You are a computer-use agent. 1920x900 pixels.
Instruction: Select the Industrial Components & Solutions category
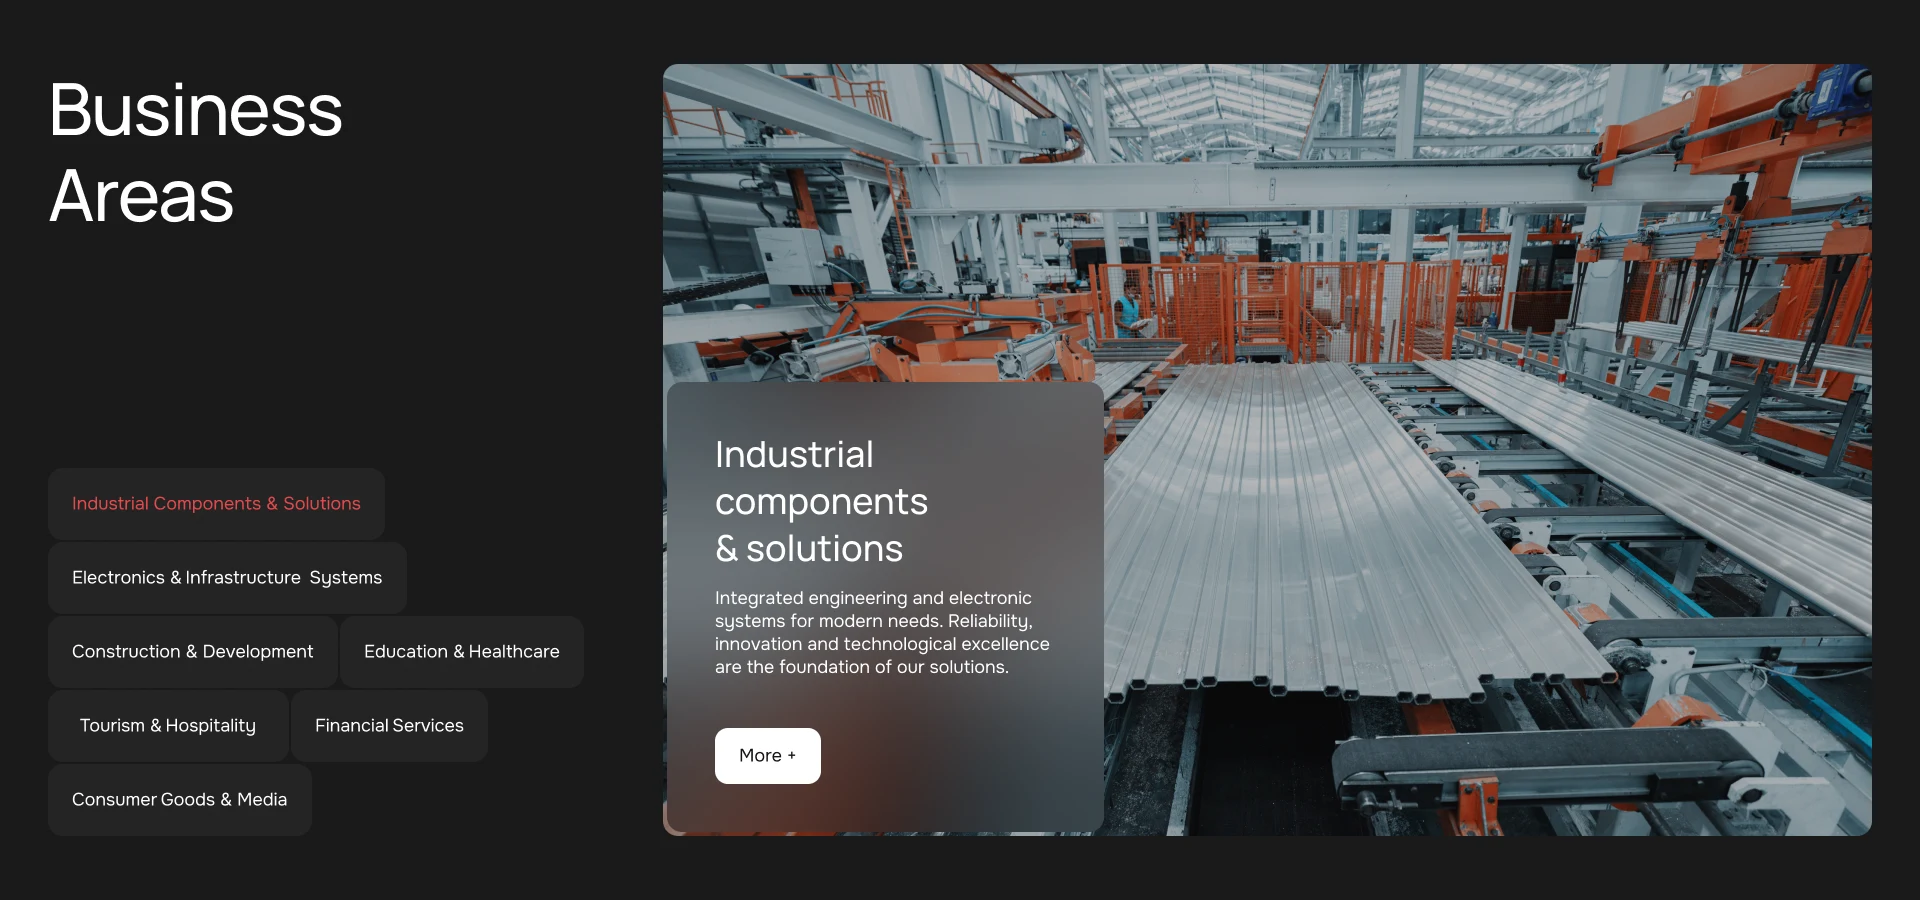point(216,504)
